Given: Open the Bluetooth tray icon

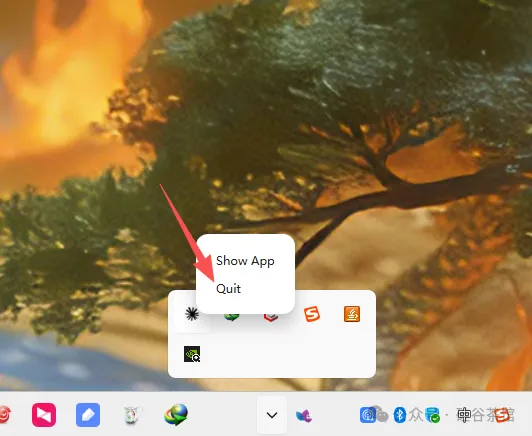Looking at the screenshot, I should 400,415.
